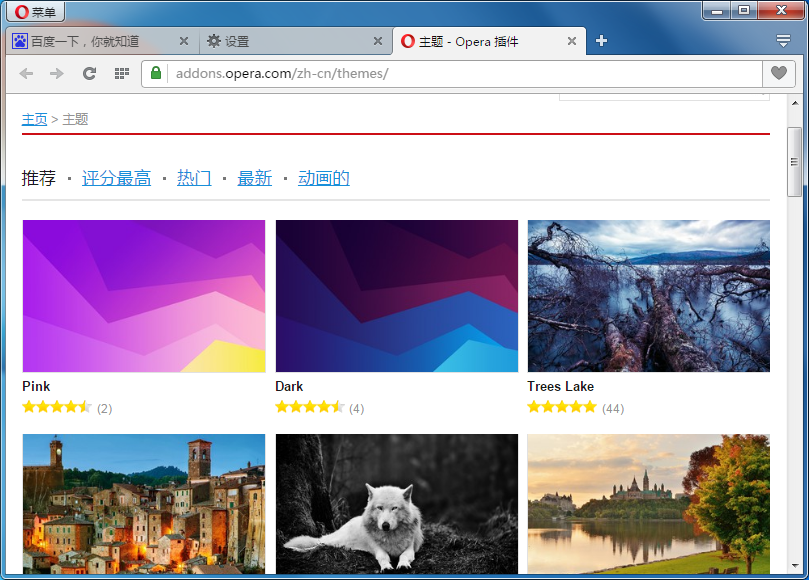This screenshot has height=580, width=809.
Task: Open the tab menu icon on the right
Action: (783, 40)
